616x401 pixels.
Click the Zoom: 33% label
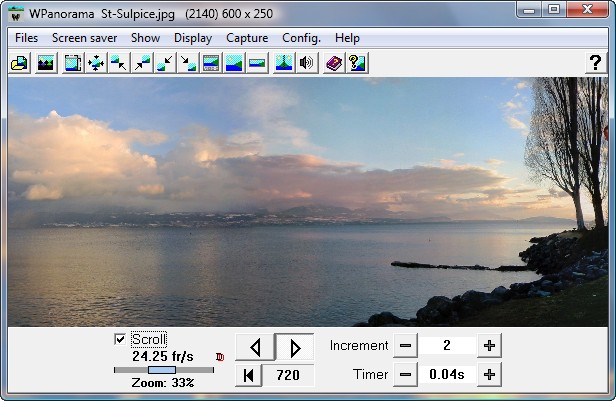coord(163,383)
